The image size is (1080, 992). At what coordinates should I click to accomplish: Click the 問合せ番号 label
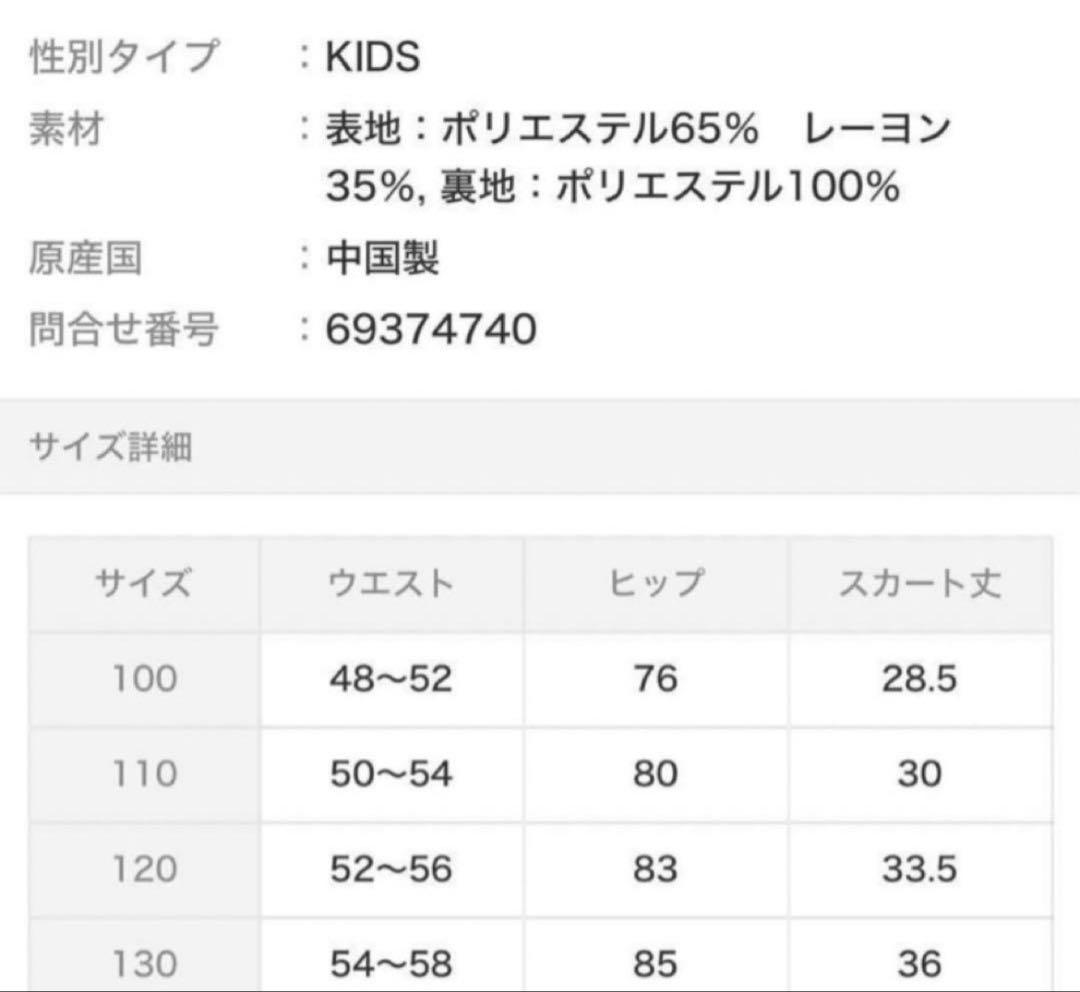click(123, 328)
